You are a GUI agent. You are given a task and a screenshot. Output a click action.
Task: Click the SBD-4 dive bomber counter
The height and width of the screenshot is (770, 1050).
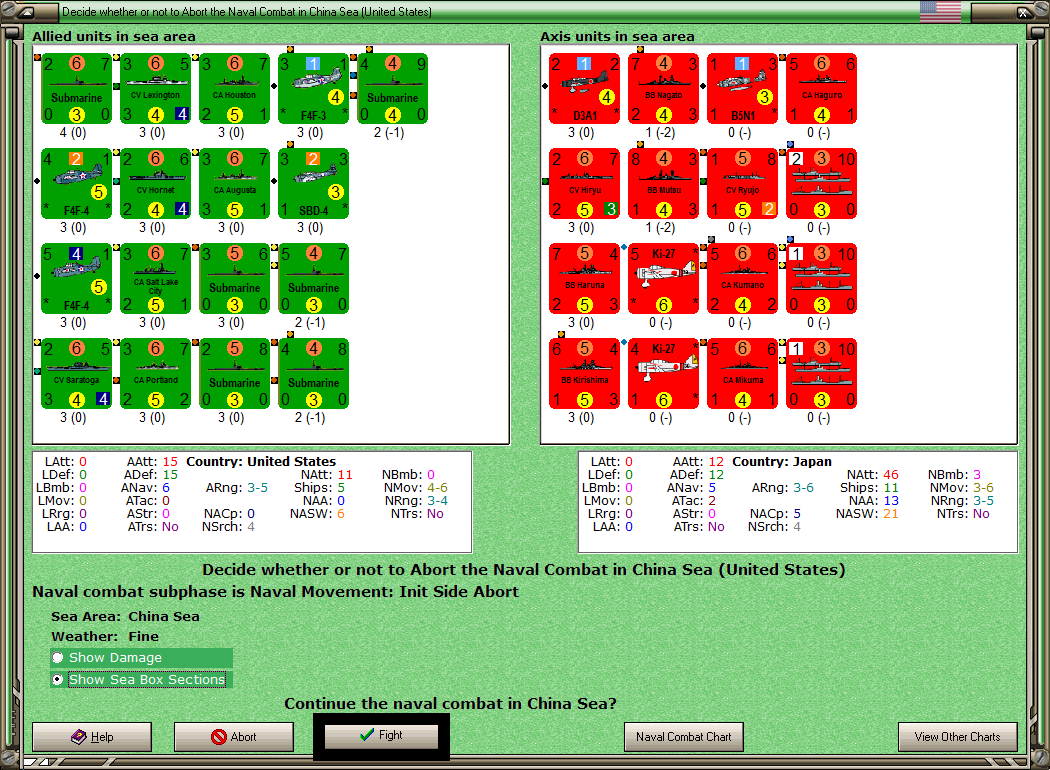point(313,183)
